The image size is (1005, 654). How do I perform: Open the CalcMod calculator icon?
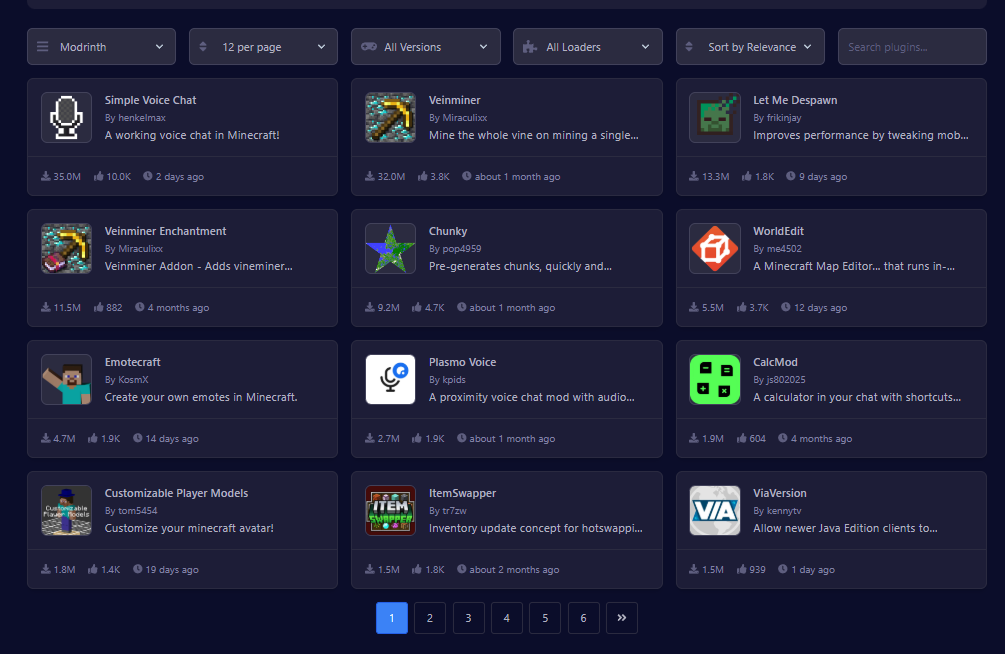[714, 379]
